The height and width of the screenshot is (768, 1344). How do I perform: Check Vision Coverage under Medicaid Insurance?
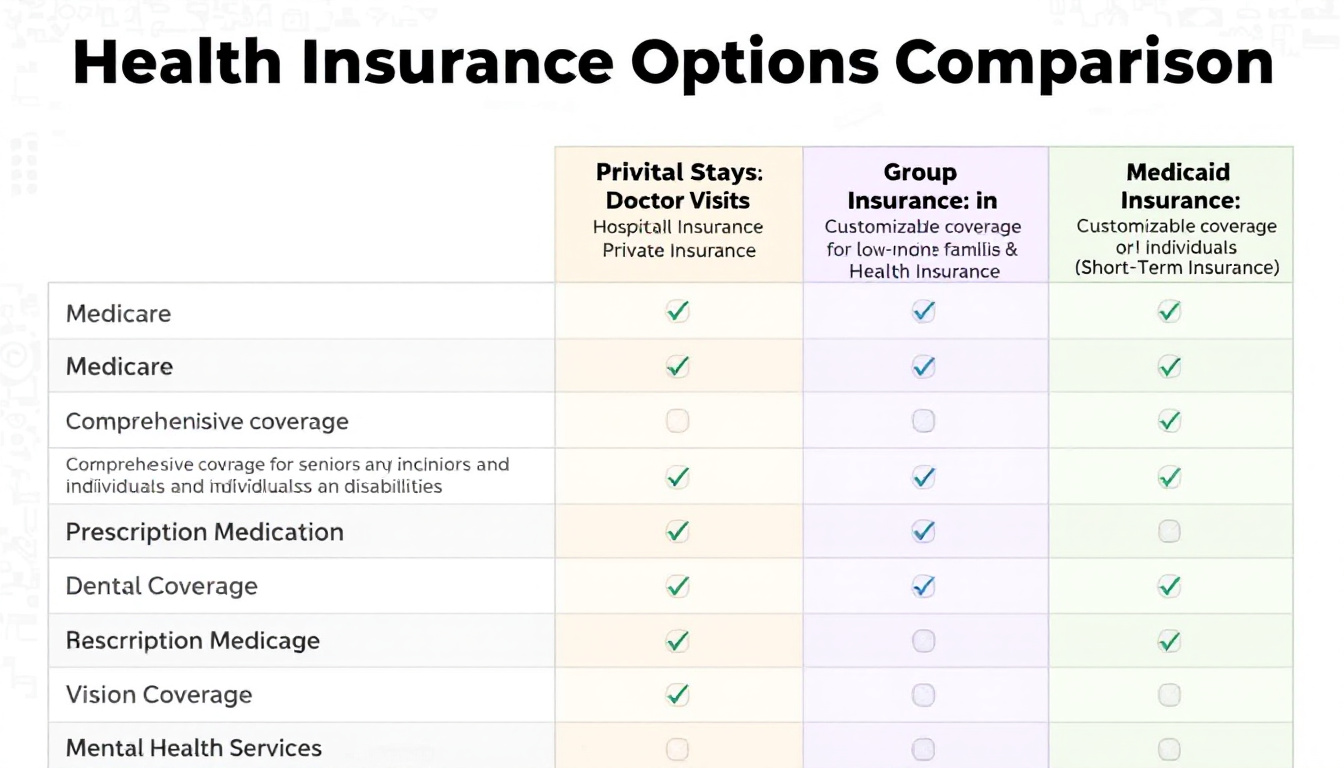click(x=1169, y=695)
